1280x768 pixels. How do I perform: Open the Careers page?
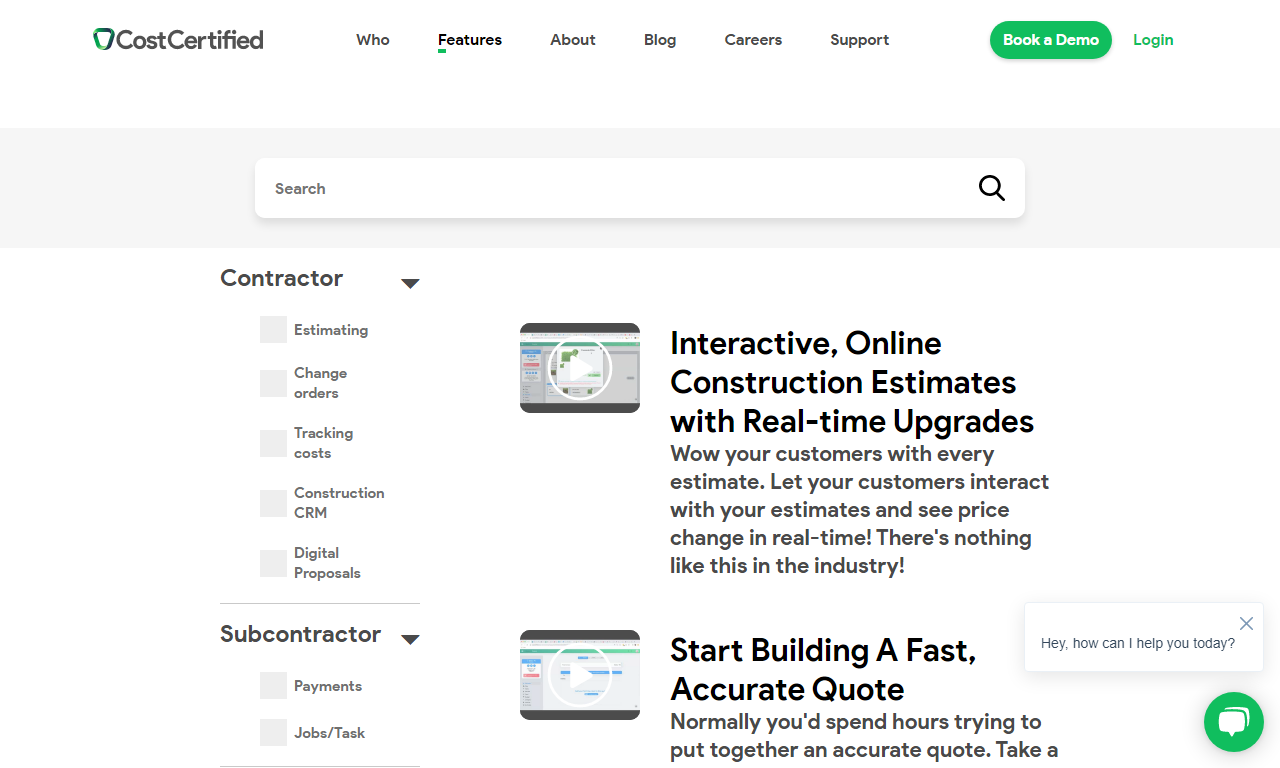pyautogui.click(x=753, y=40)
